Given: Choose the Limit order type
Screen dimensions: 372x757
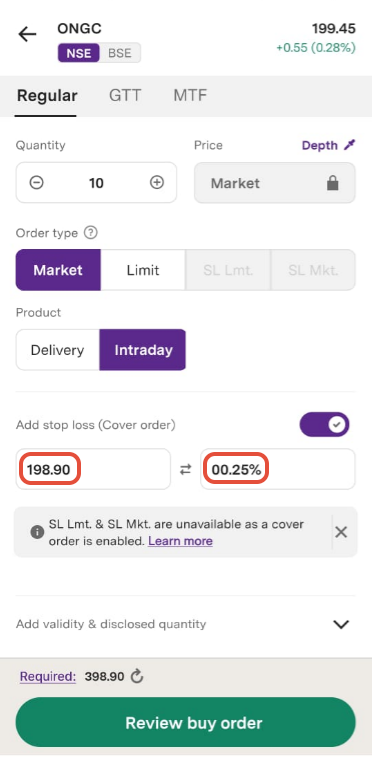Looking at the screenshot, I should tap(143, 270).
